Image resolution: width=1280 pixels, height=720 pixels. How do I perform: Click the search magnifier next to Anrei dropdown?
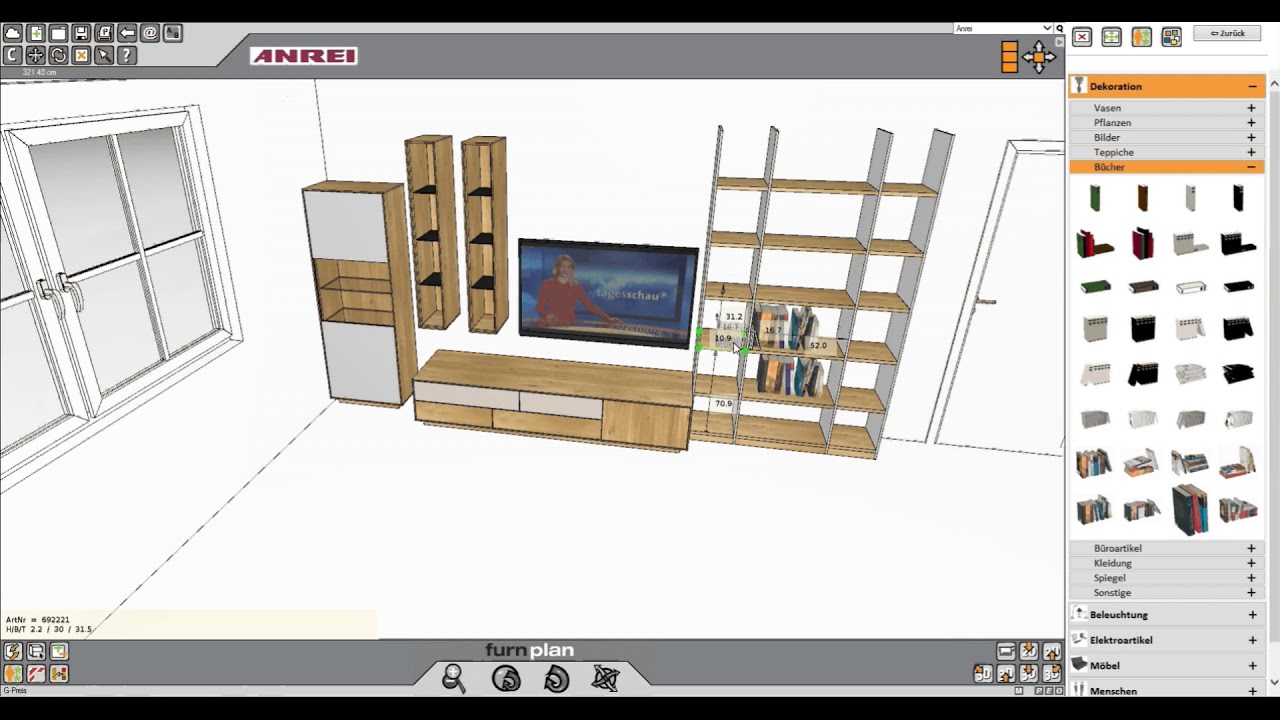(1060, 28)
